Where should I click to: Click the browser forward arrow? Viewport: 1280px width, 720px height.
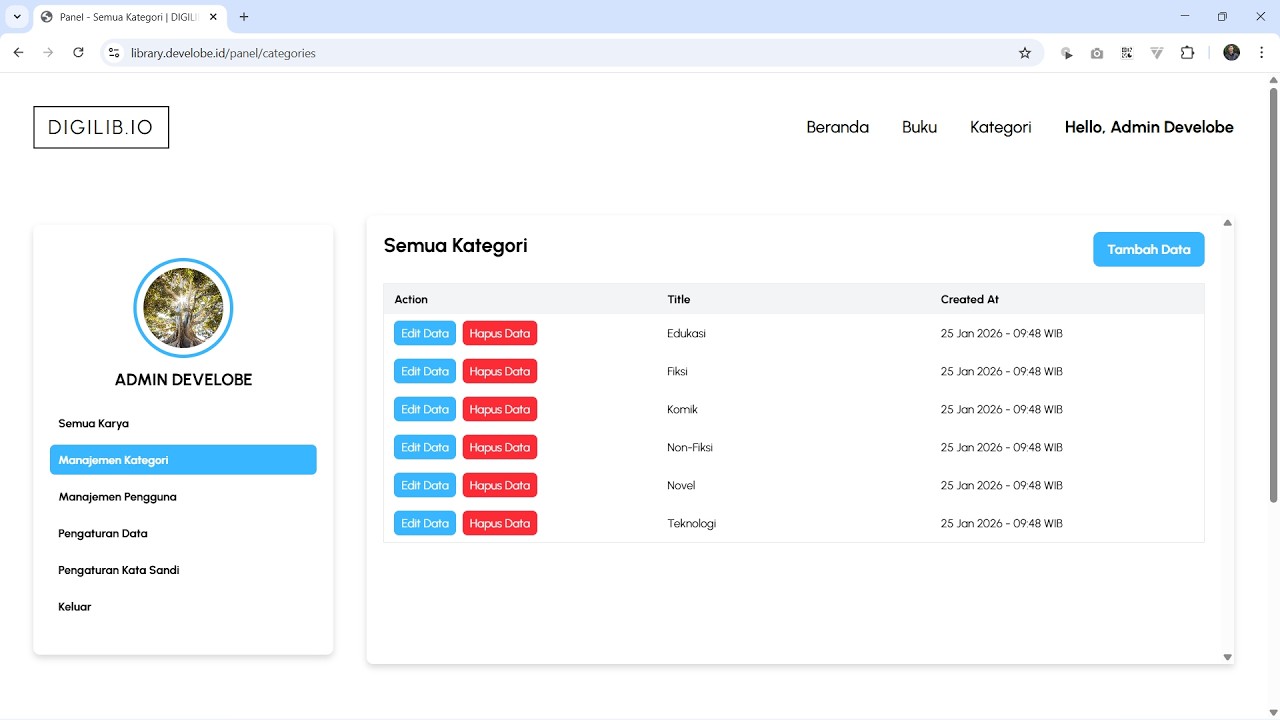point(48,53)
